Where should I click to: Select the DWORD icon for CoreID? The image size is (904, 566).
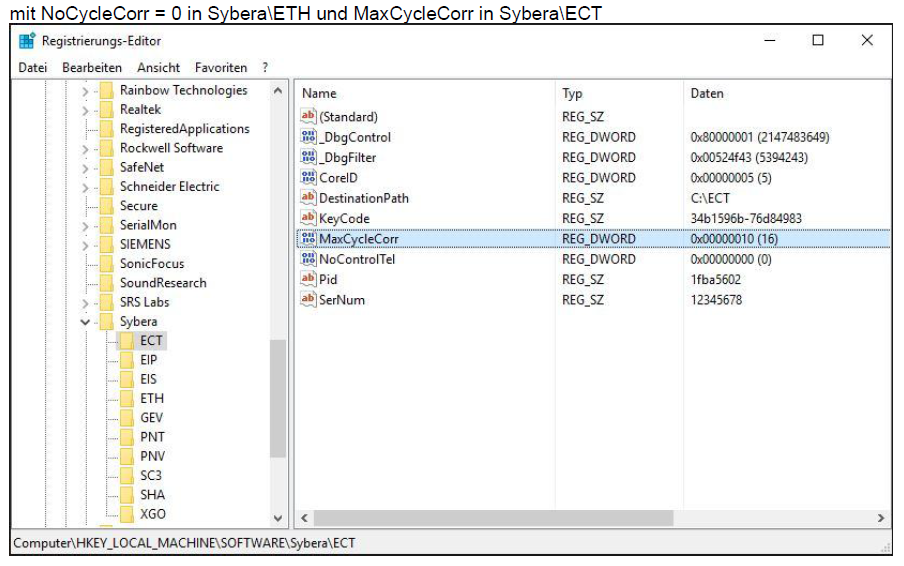308,178
